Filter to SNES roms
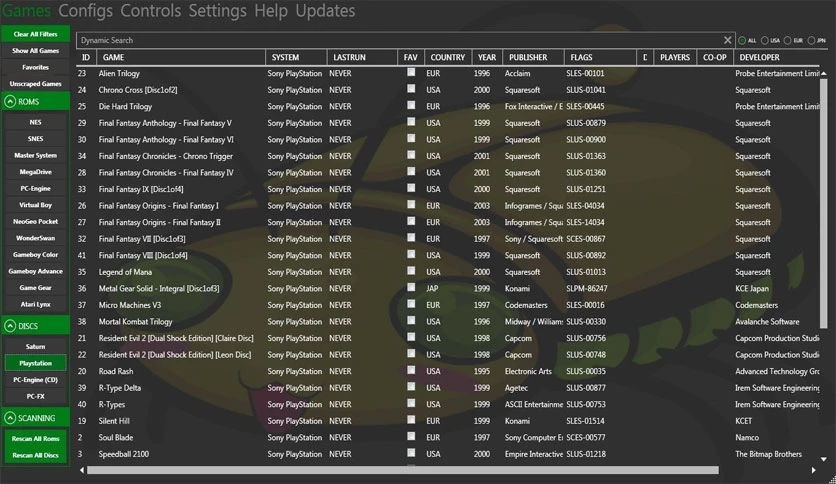The image size is (836, 484). pos(35,139)
